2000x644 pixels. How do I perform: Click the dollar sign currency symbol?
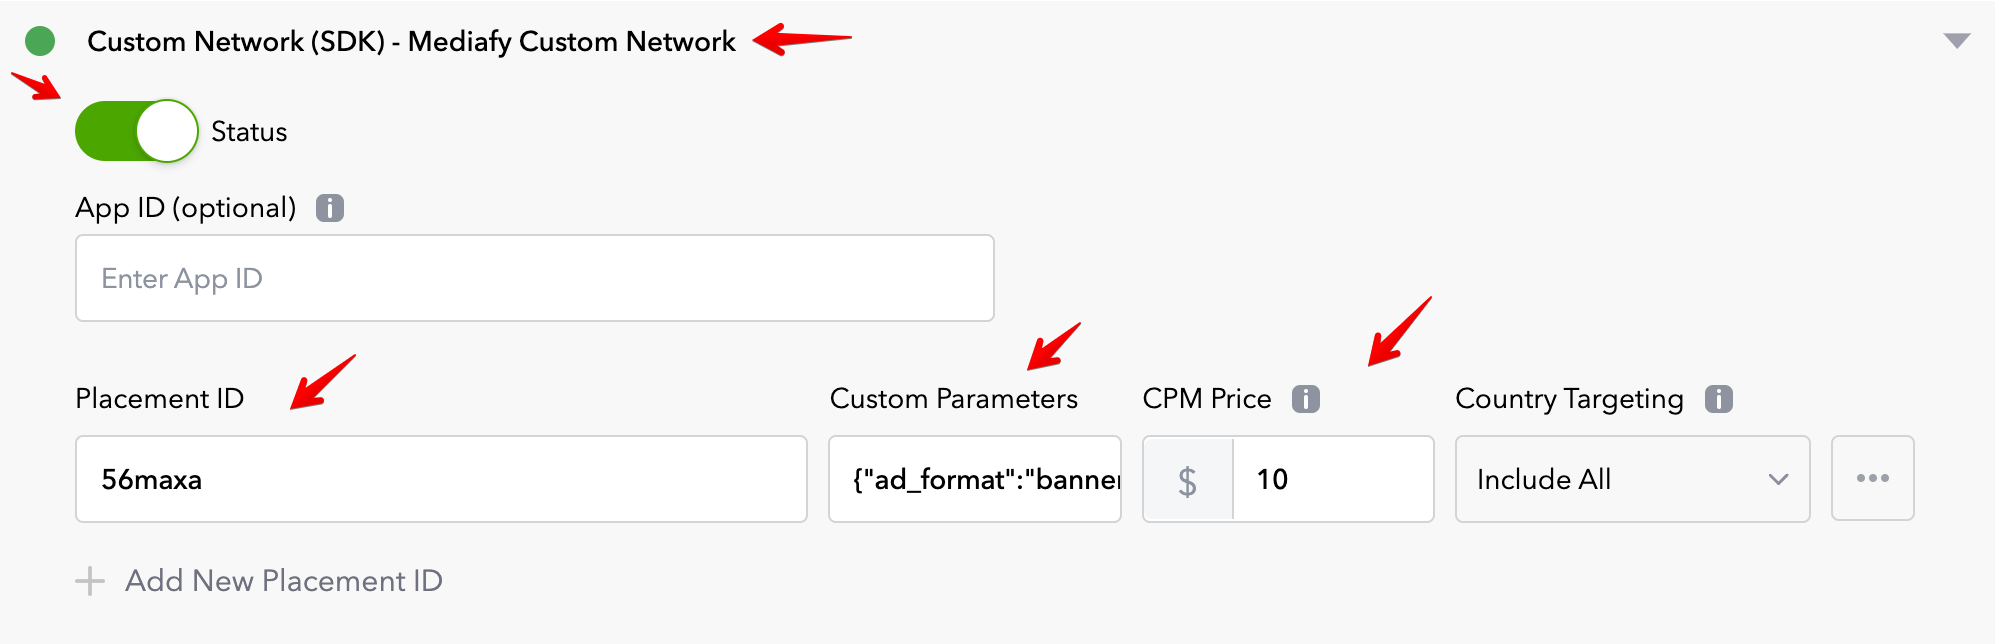1187,481
